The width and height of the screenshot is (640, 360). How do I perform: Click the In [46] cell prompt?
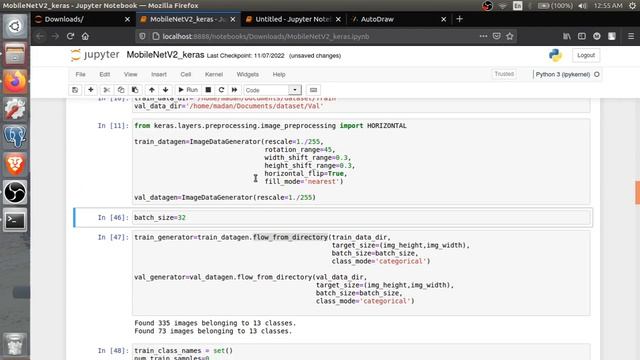(x=113, y=218)
